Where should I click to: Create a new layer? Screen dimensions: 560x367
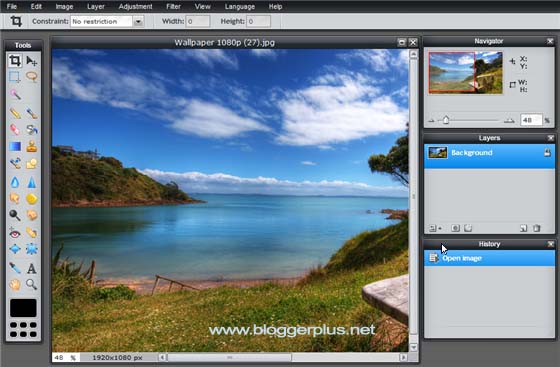coord(524,228)
